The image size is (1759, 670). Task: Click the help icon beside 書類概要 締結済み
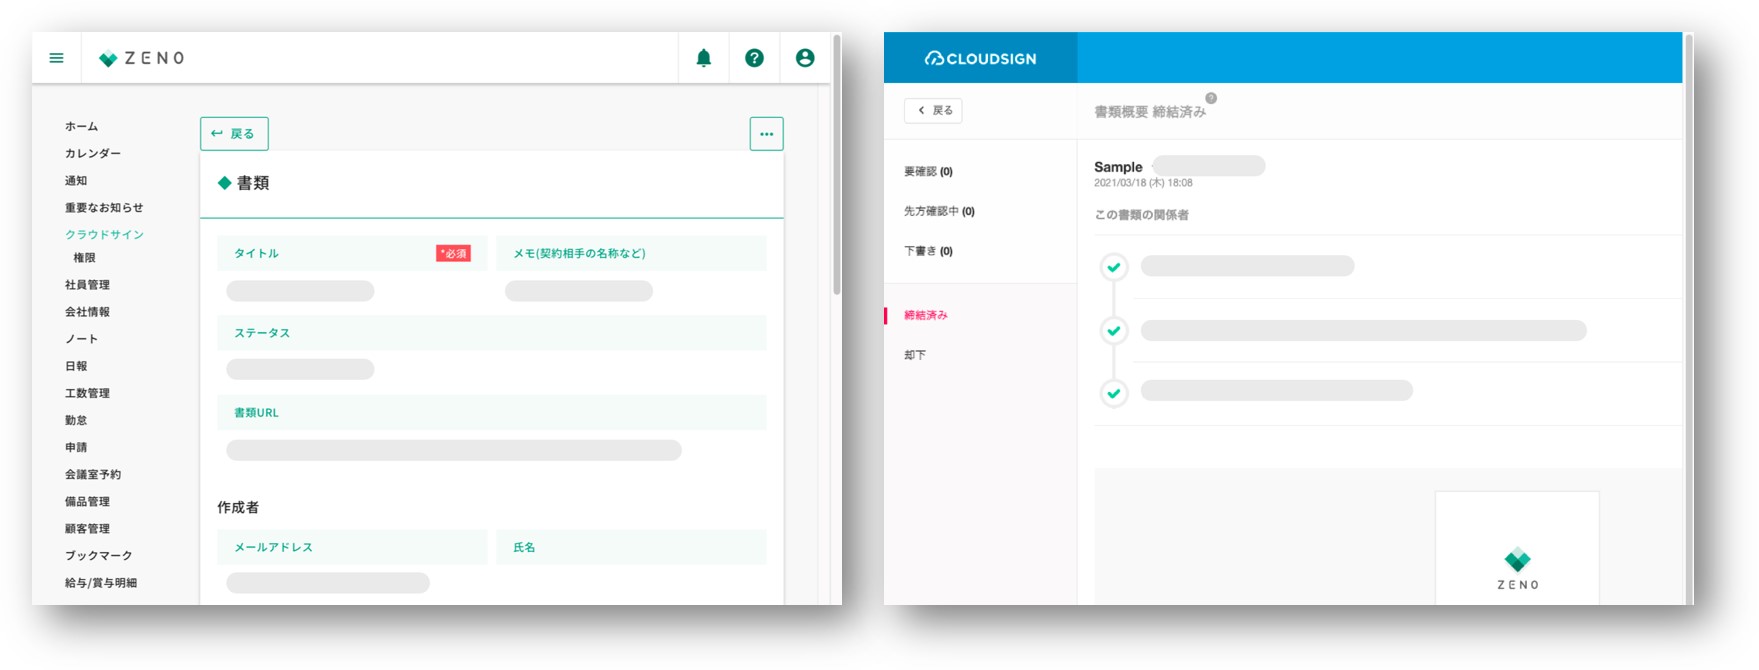pyautogui.click(x=1211, y=98)
